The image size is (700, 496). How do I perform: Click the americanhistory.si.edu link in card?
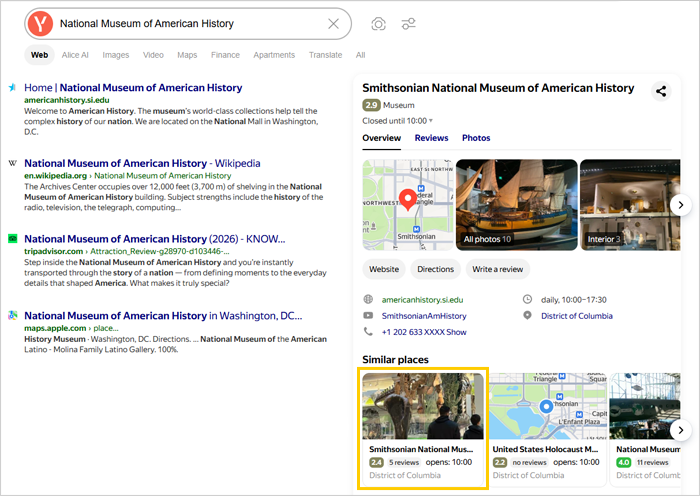click(422, 300)
